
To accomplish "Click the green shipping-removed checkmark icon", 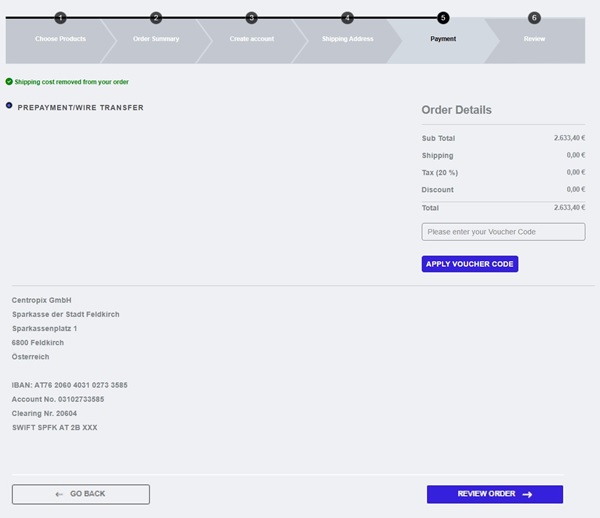I will [9, 82].
